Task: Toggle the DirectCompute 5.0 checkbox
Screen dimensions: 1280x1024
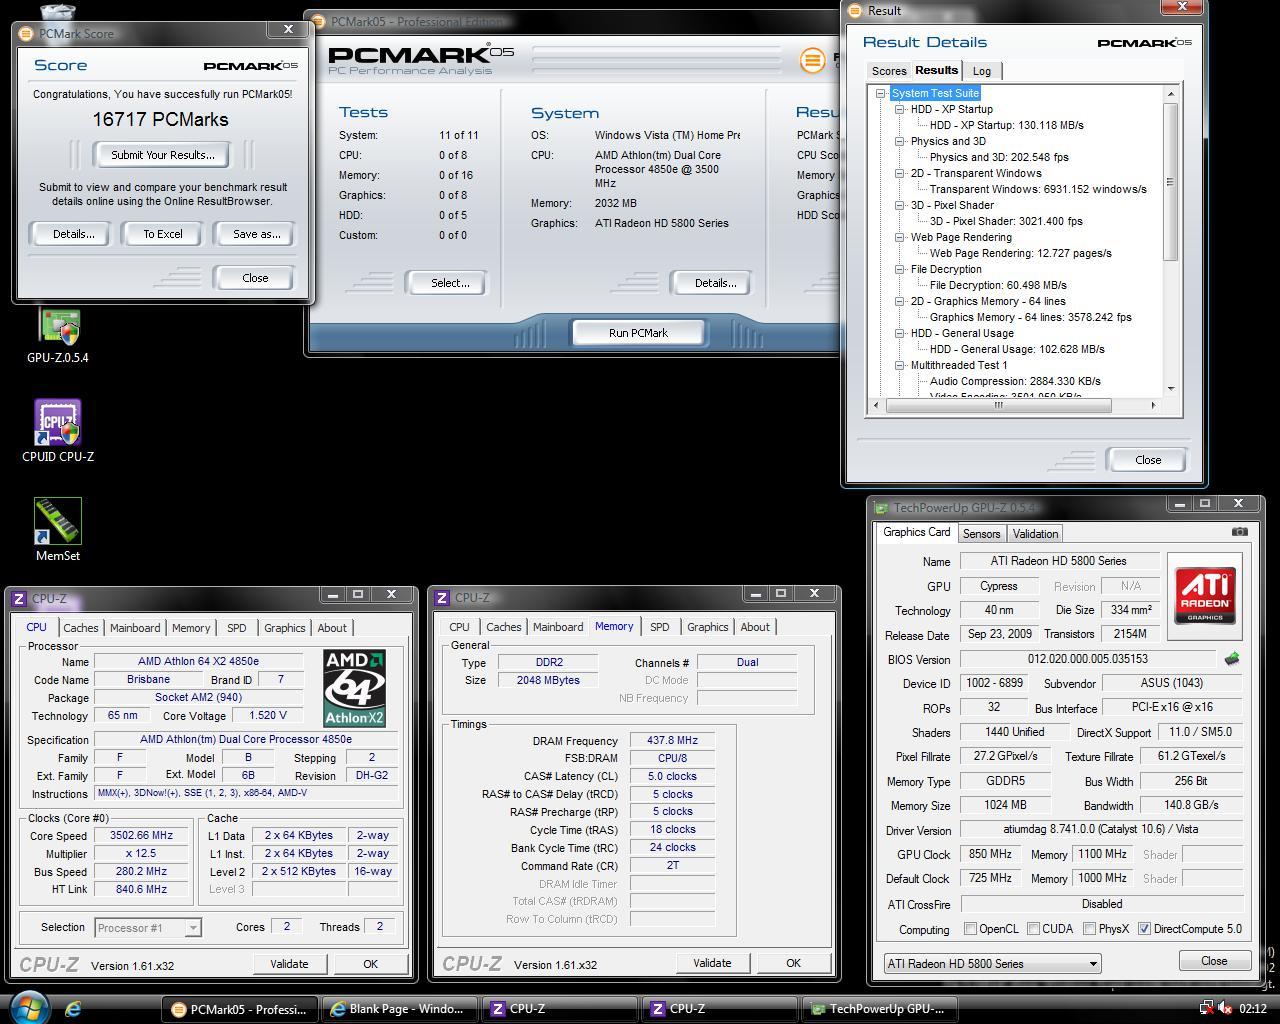Action: click(x=1144, y=929)
